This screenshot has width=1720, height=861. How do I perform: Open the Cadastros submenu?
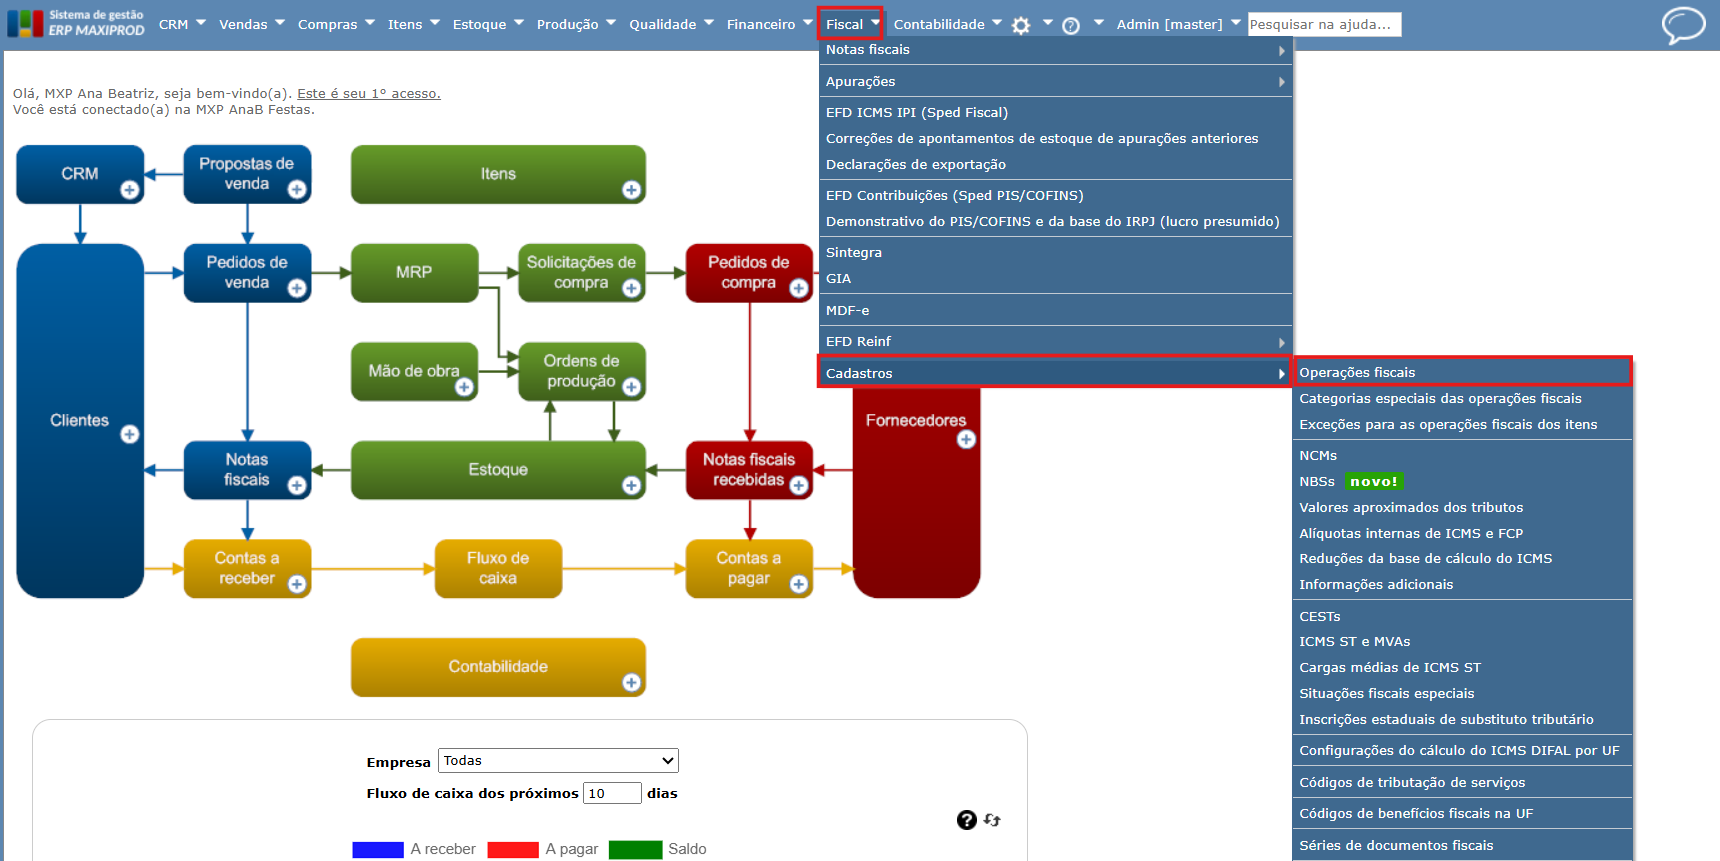pos(1055,373)
